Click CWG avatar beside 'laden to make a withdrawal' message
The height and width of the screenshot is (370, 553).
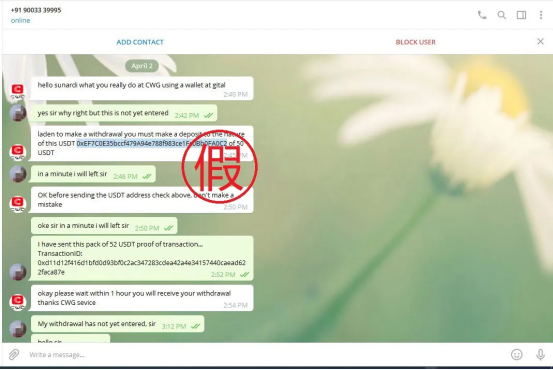17,152
